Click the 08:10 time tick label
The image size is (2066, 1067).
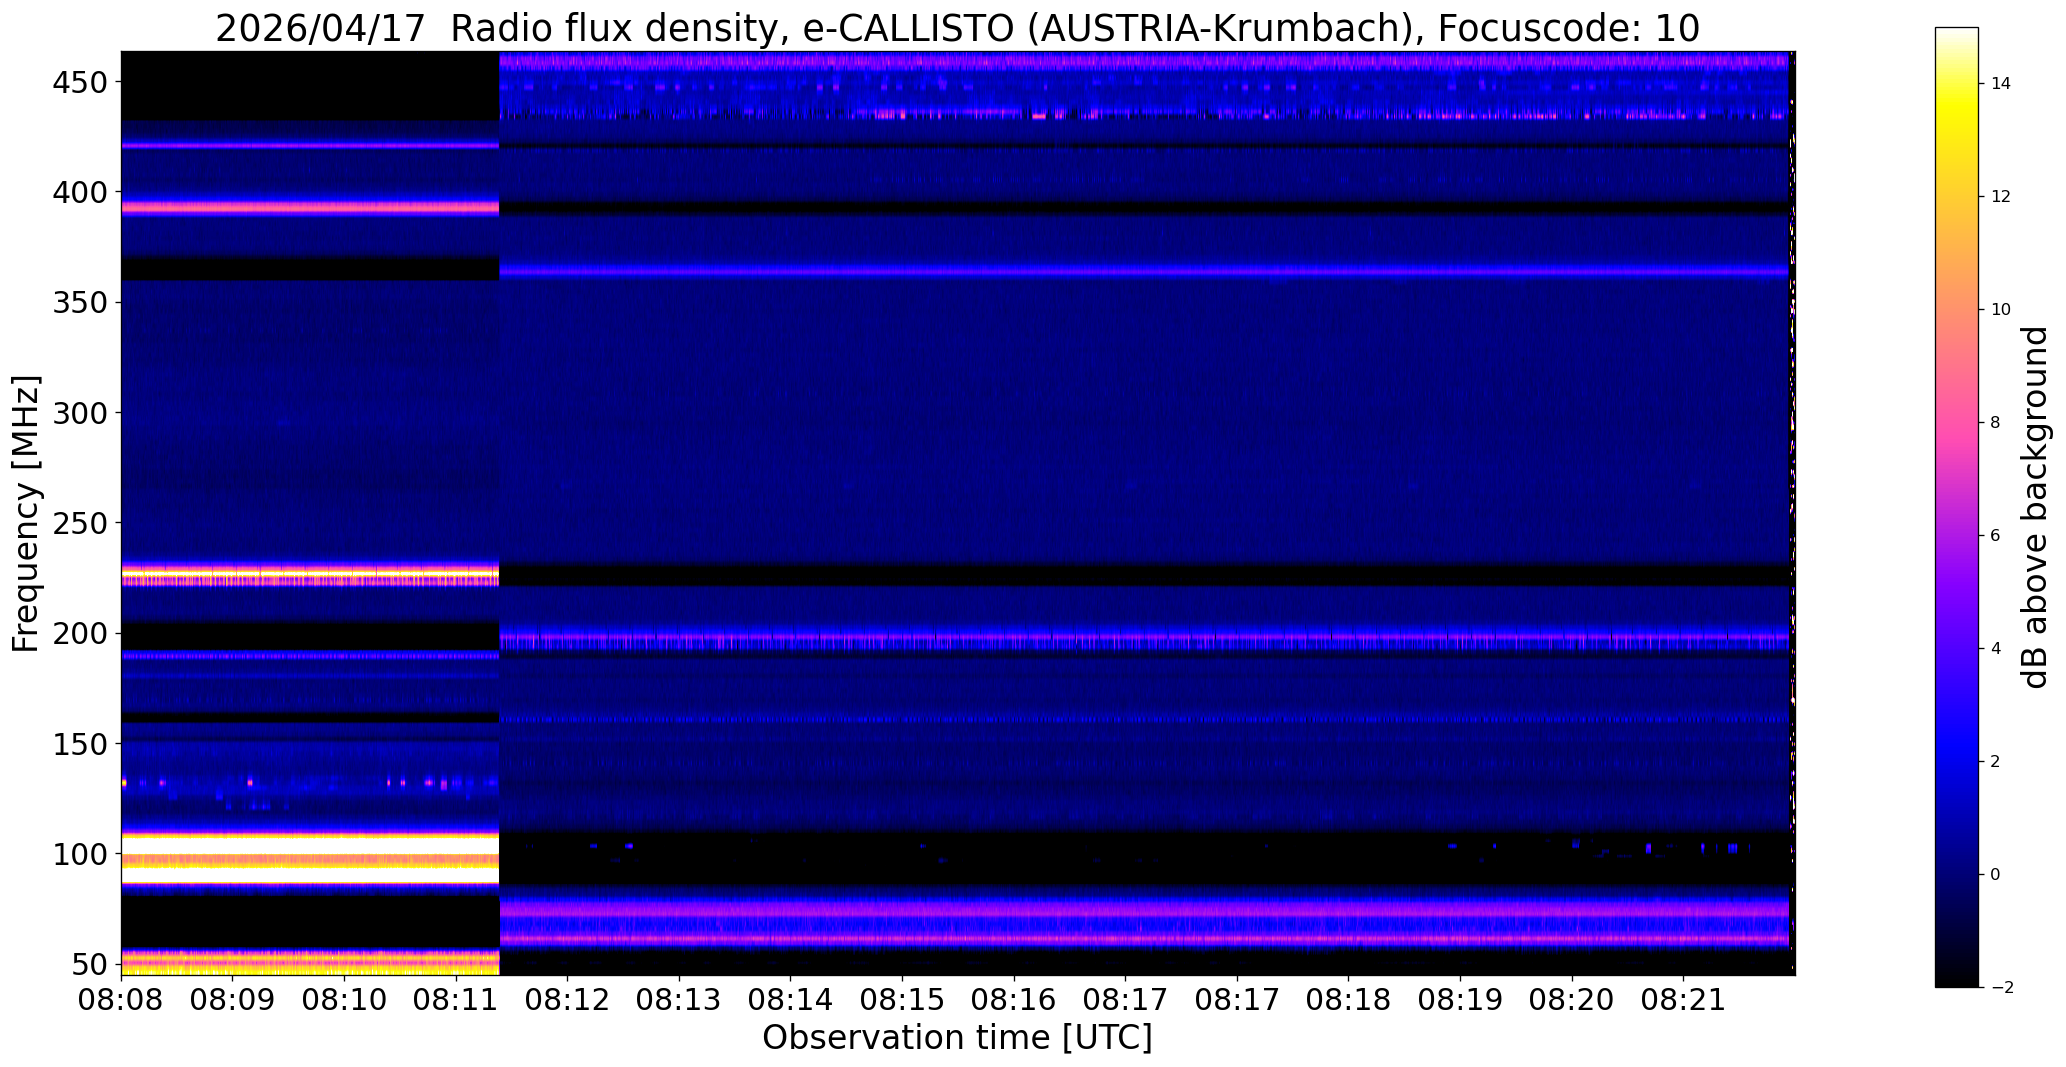pos(344,1000)
